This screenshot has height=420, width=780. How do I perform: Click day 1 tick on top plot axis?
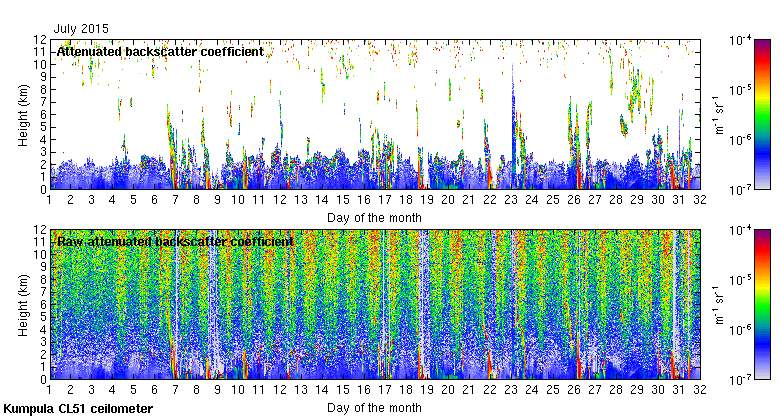coord(49,200)
